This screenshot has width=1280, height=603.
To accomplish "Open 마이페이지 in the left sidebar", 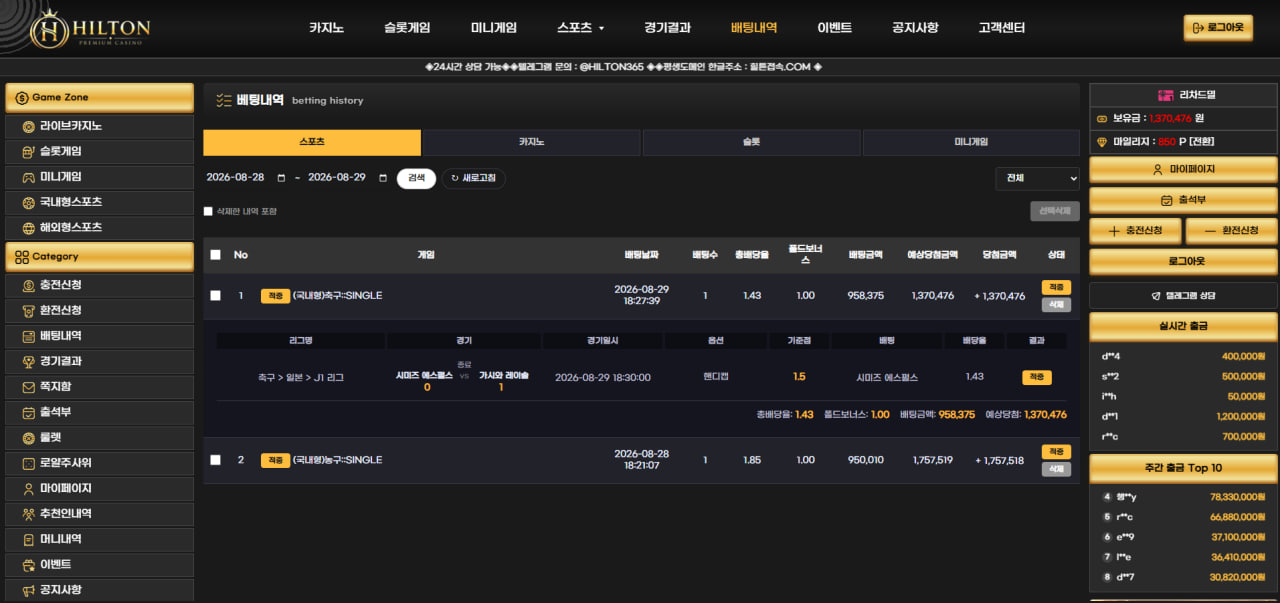I will click(99, 489).
